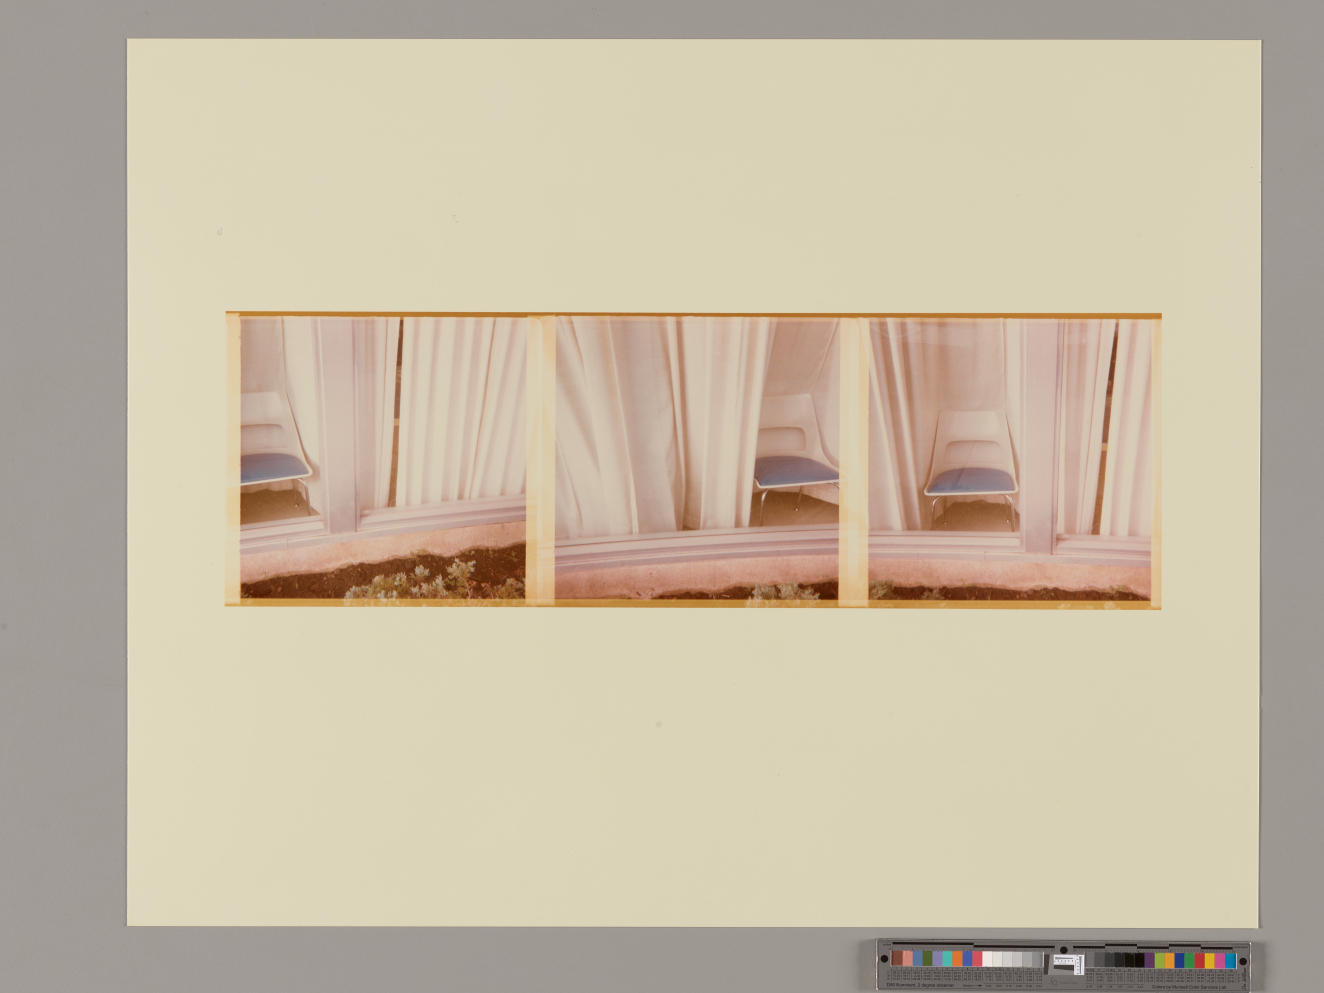The width and height of the screenshot is (1324, 993).
Task: Click the middle photo frame in the strip
Action: [696, 458]
